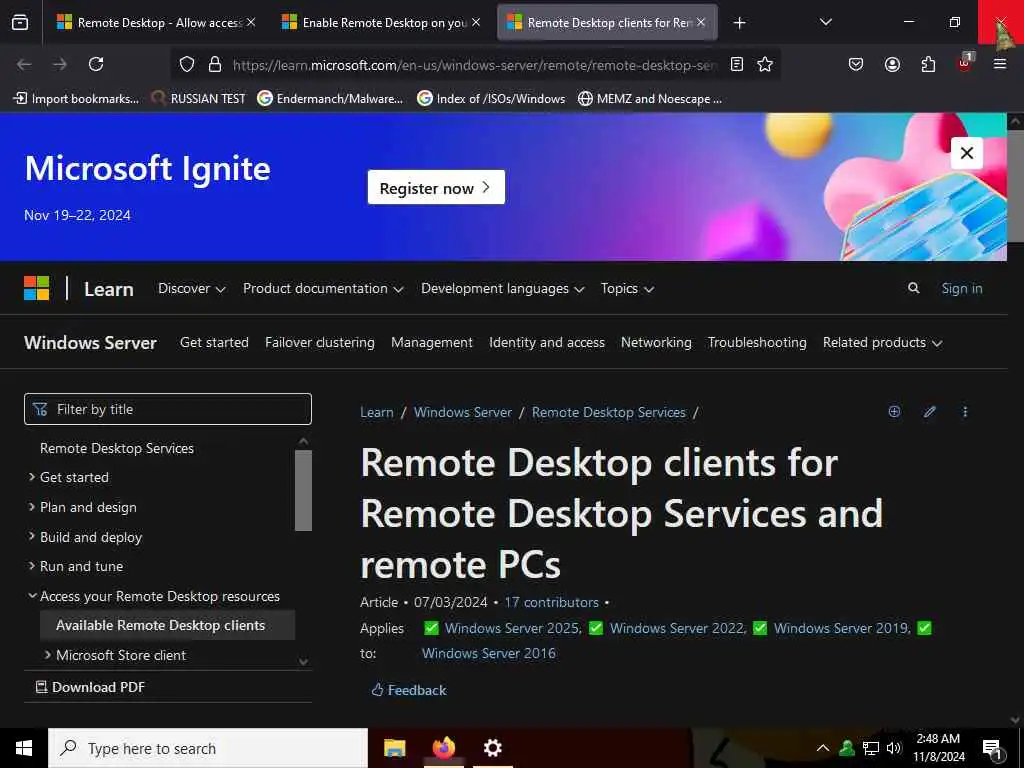
Task: Close the Microsoft Ignite banner
Action: (x=967, y=153)
